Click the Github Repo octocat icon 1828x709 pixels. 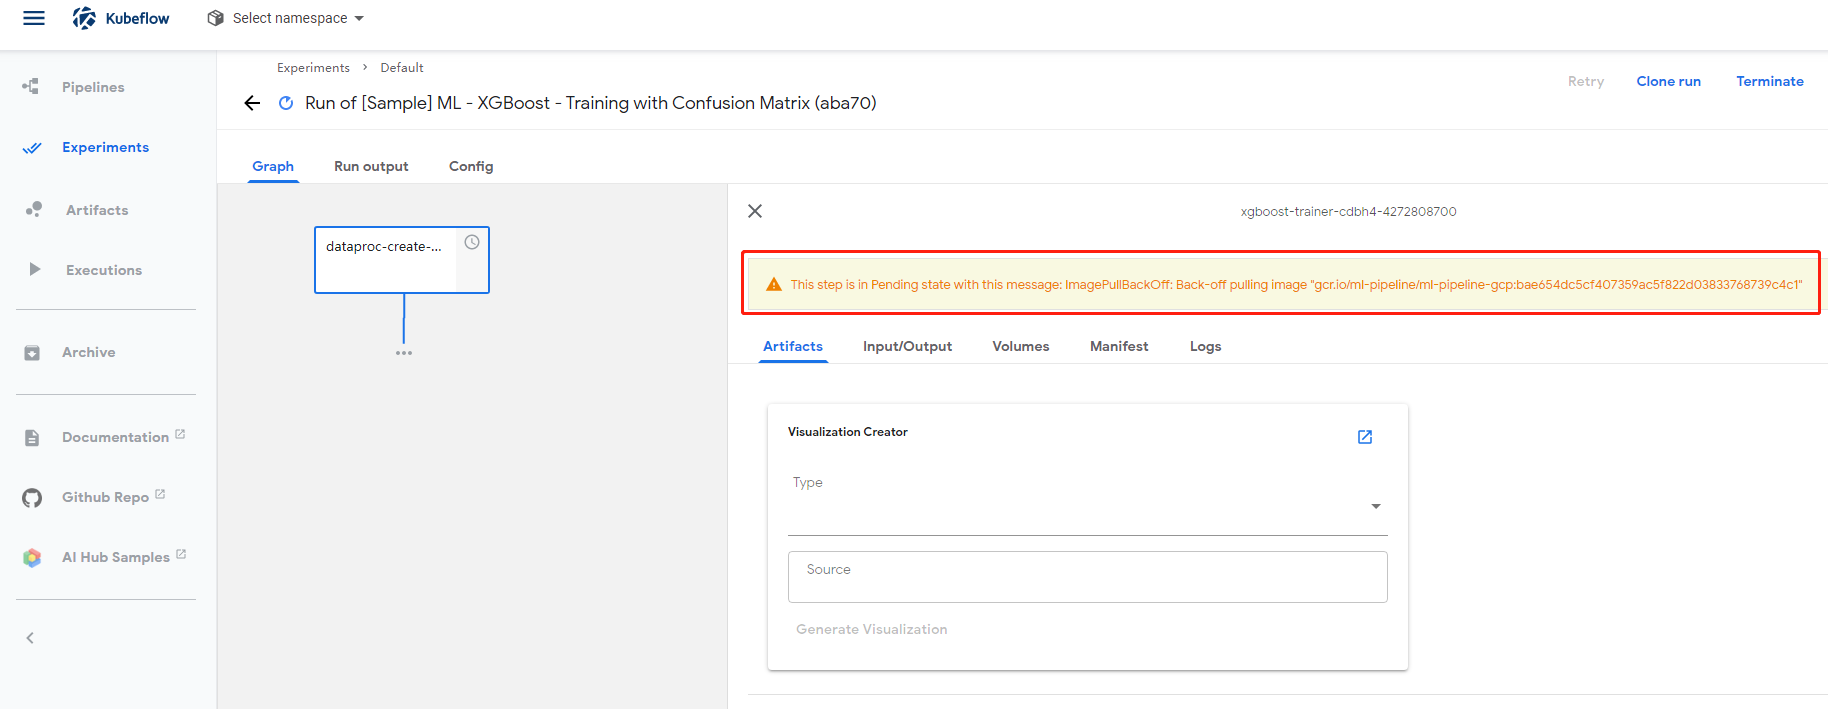point(32,498)
